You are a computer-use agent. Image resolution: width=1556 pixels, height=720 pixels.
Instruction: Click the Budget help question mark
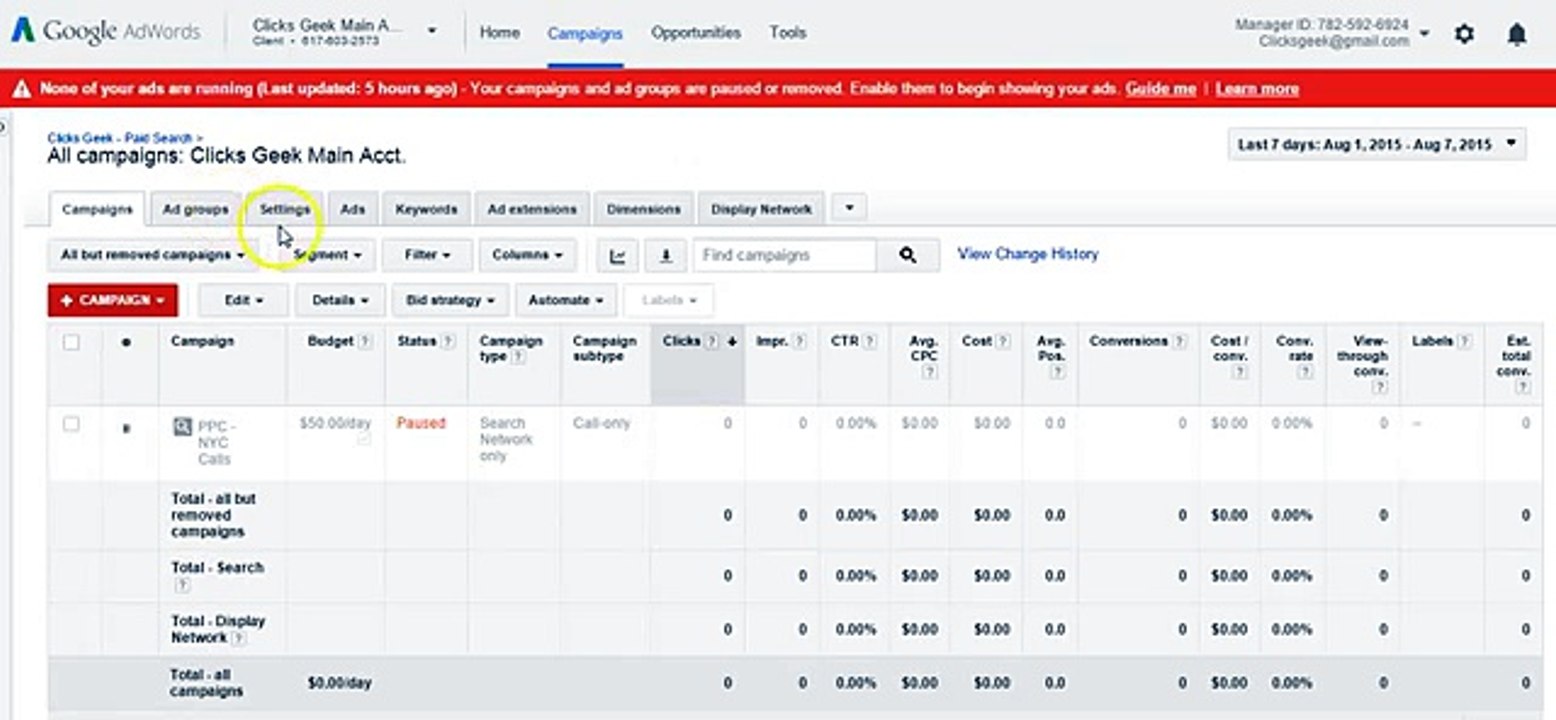click(x=365, y=342)
